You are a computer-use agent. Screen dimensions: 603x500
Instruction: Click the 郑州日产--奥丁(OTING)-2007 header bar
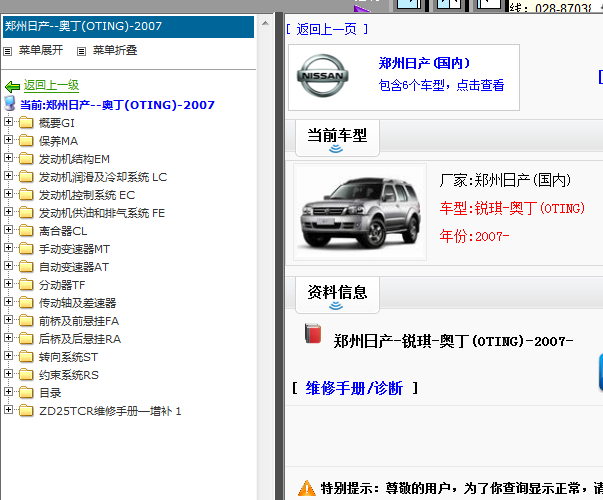point(128,27)
